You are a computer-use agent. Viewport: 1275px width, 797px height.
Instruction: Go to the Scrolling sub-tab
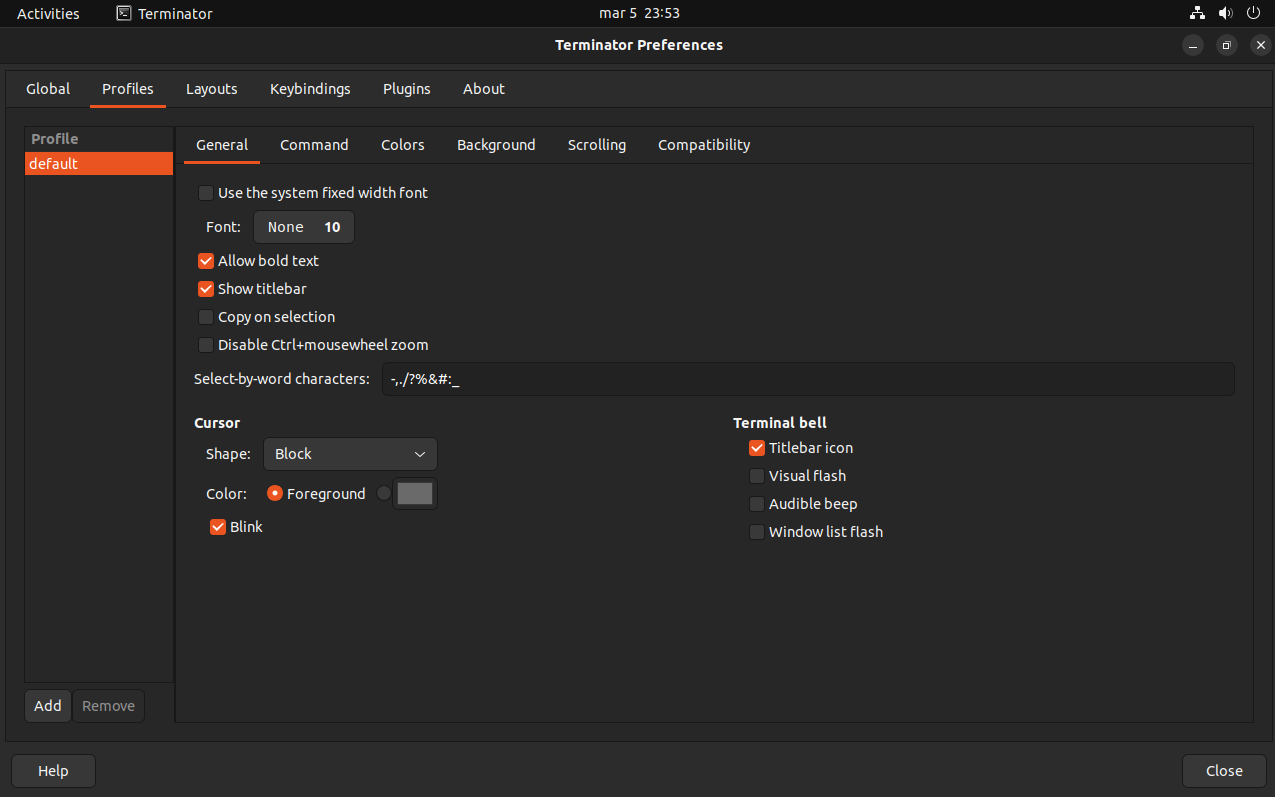coord(596,145)
